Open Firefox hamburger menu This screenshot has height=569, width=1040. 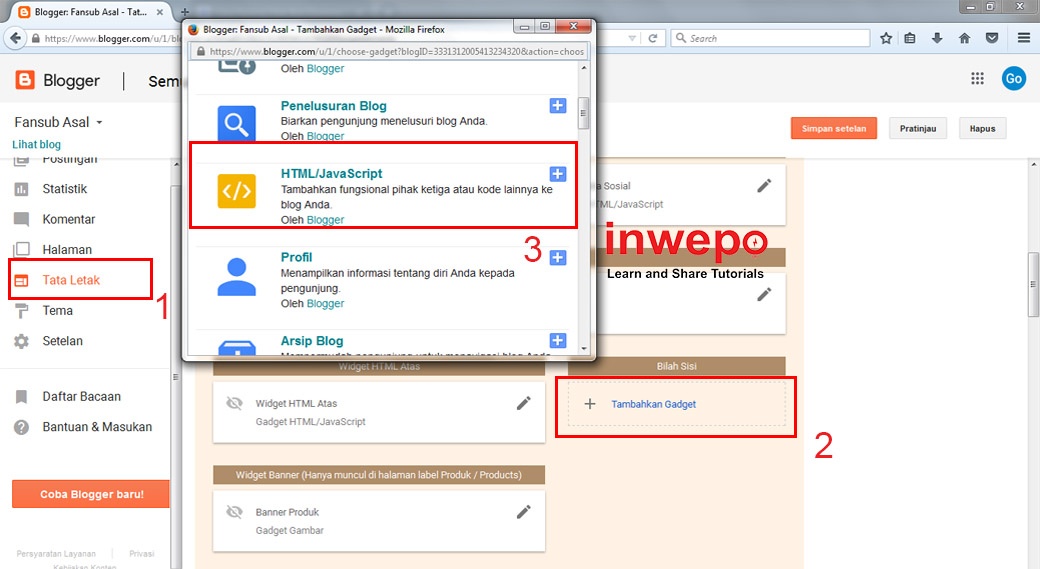[1024, 38]
